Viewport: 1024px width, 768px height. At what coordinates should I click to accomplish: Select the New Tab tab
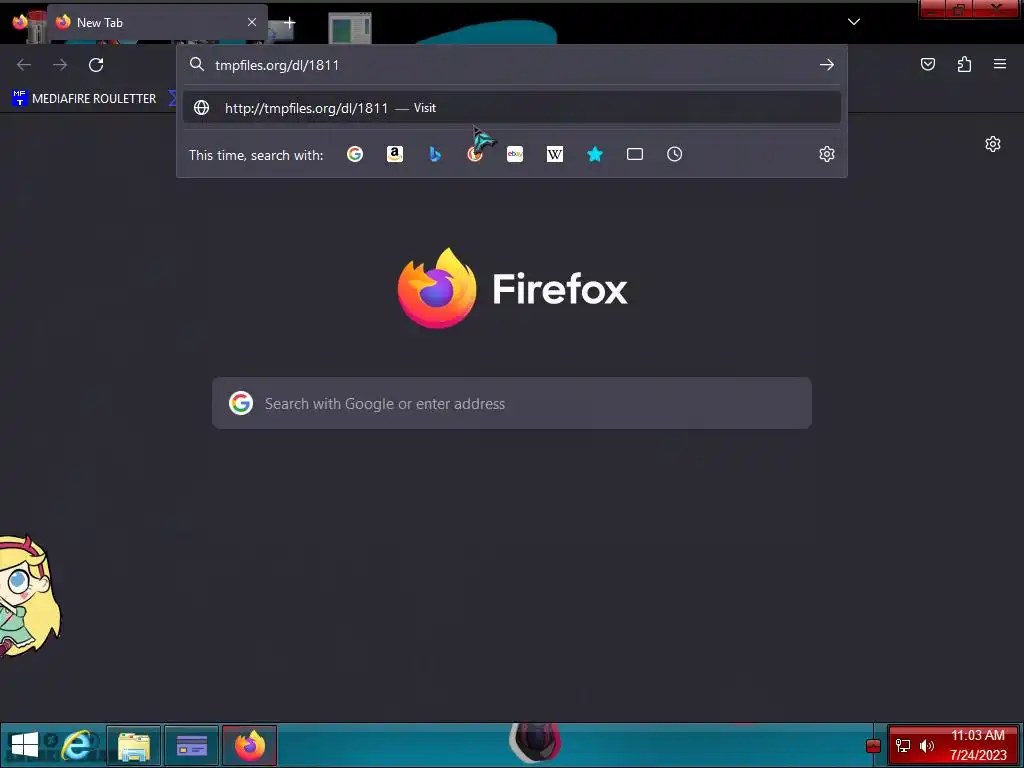pos(157,22)
